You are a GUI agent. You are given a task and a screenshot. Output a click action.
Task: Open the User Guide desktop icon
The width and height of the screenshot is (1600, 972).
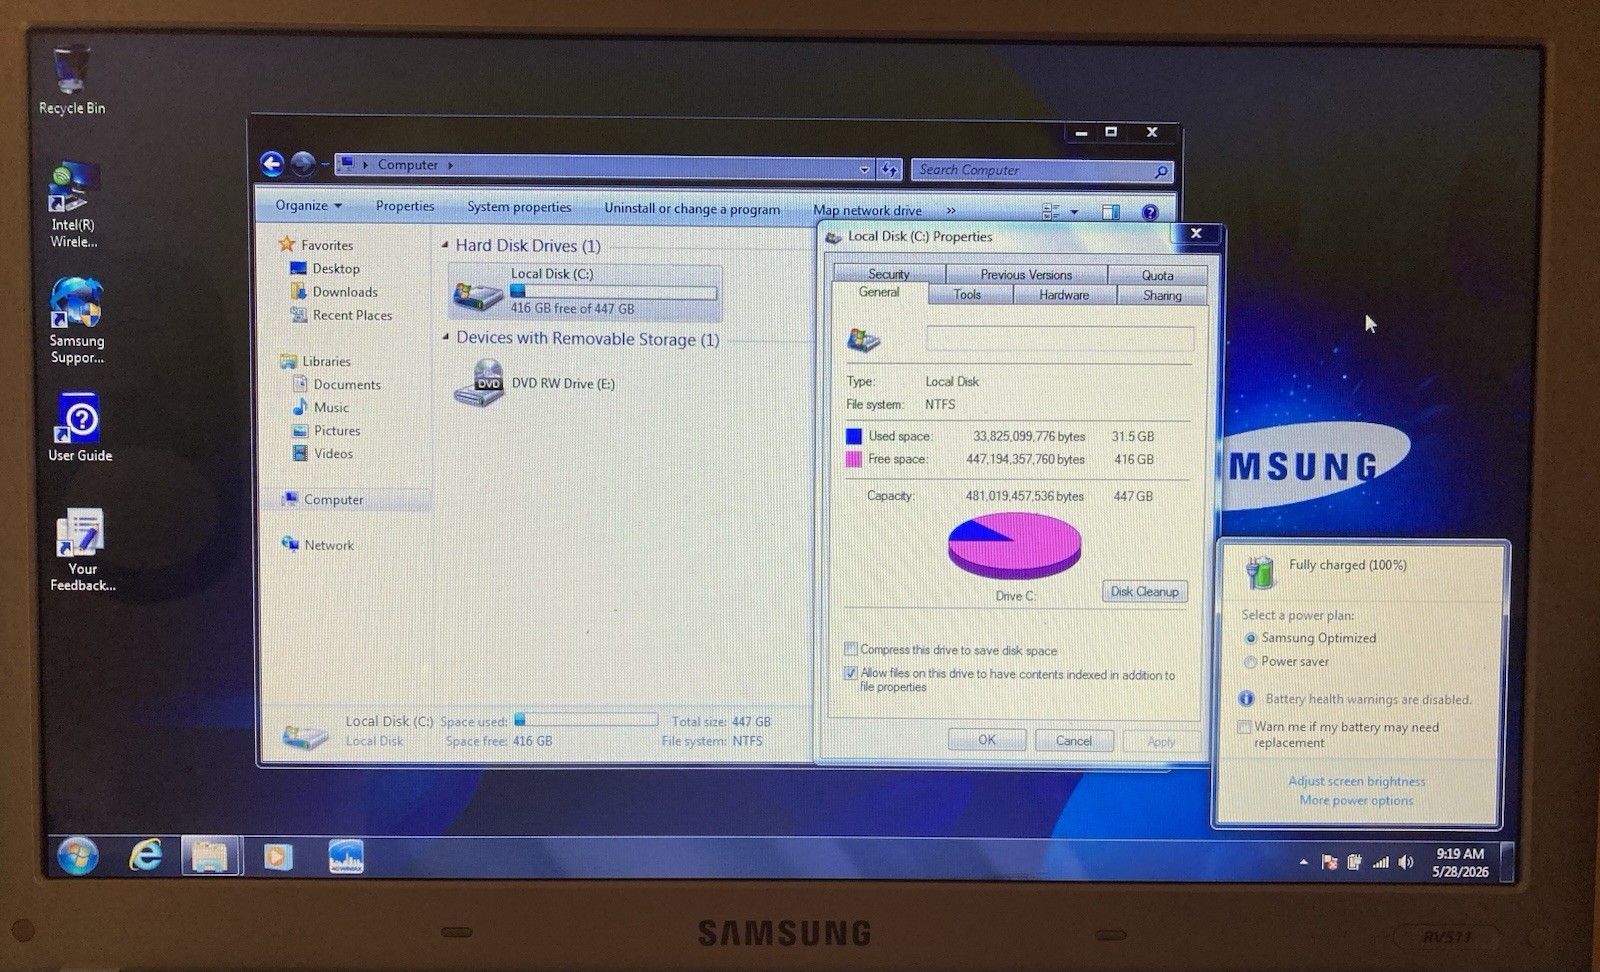(x=80, y=428)
